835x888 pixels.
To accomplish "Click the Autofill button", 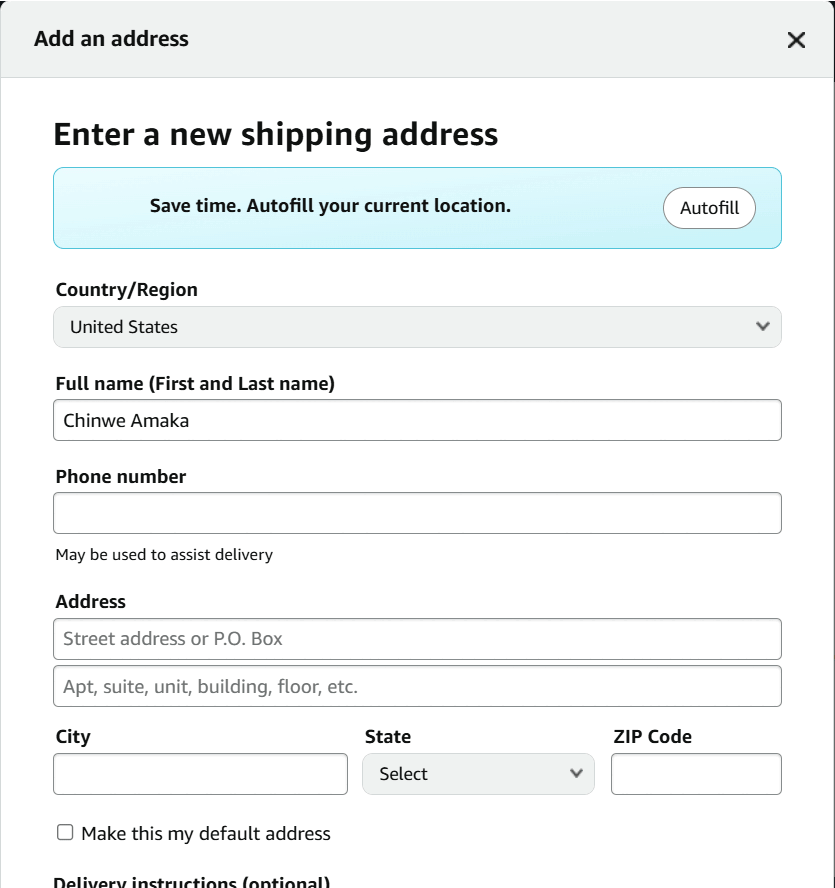I will (x=709, y=208).
